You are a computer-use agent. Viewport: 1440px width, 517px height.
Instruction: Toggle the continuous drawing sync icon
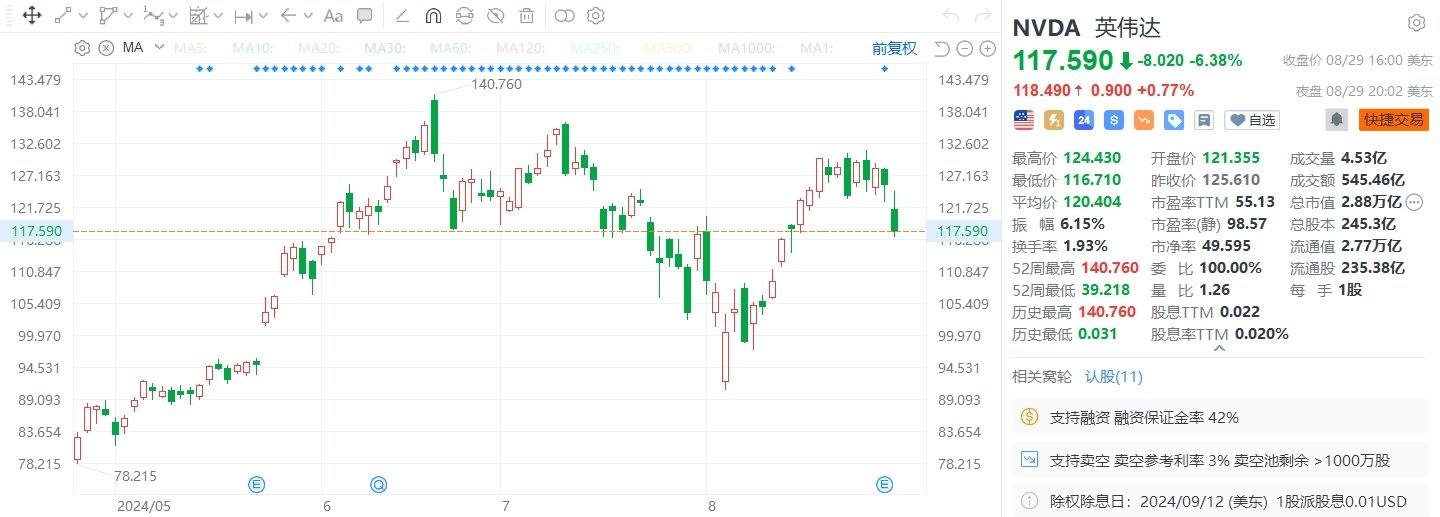pos(464,15)
